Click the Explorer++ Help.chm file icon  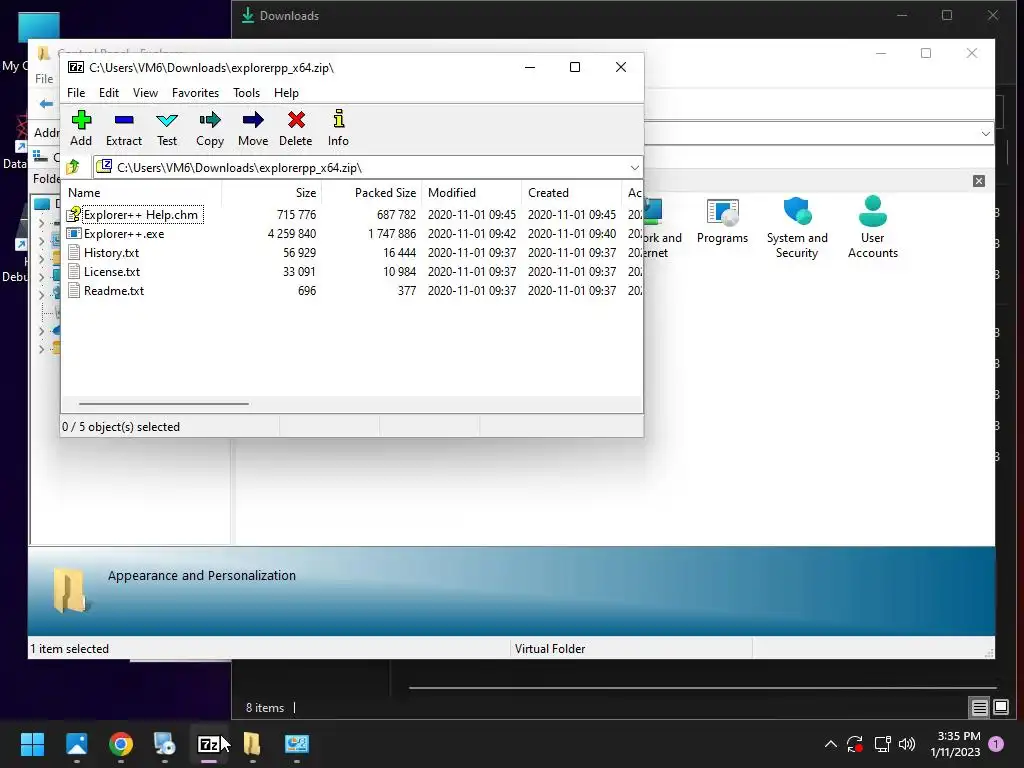[74, 214]
